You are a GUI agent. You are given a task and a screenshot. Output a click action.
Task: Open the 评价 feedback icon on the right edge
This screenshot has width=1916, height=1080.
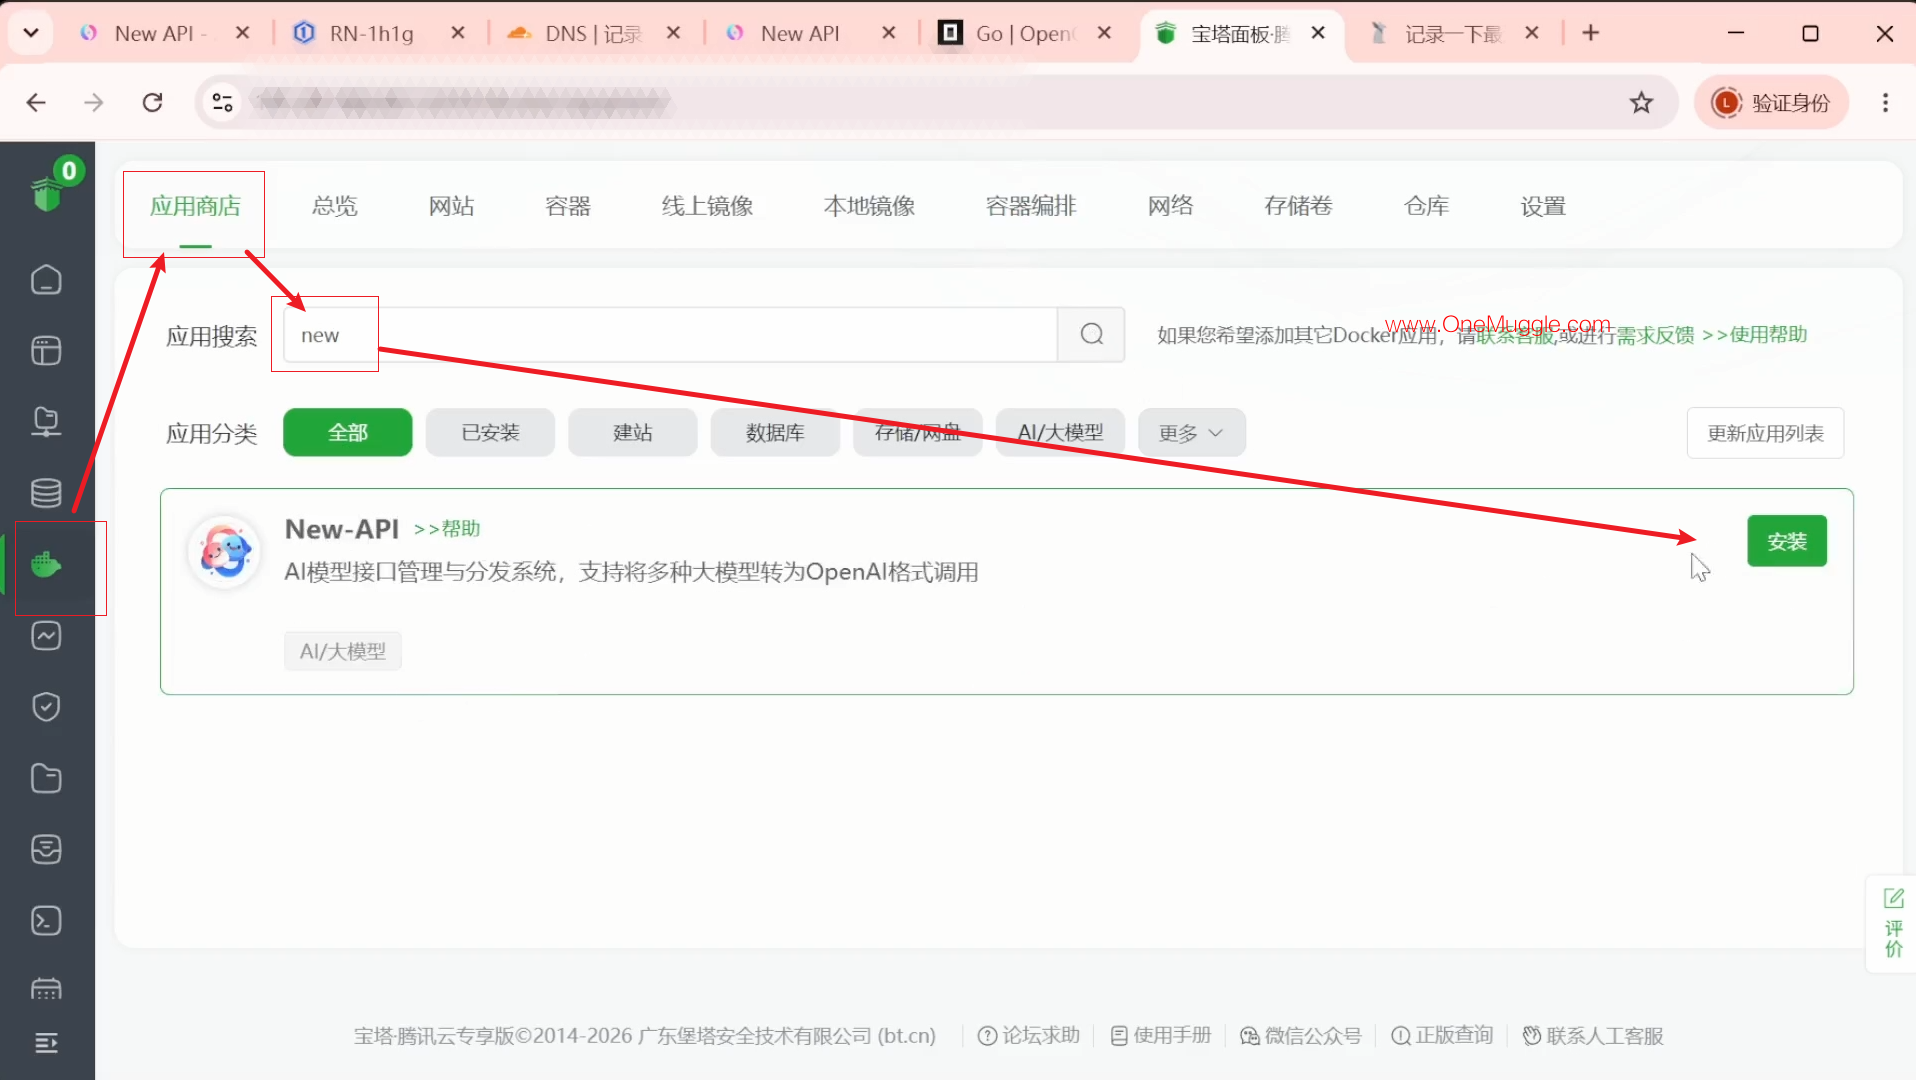coord(1893,923)
